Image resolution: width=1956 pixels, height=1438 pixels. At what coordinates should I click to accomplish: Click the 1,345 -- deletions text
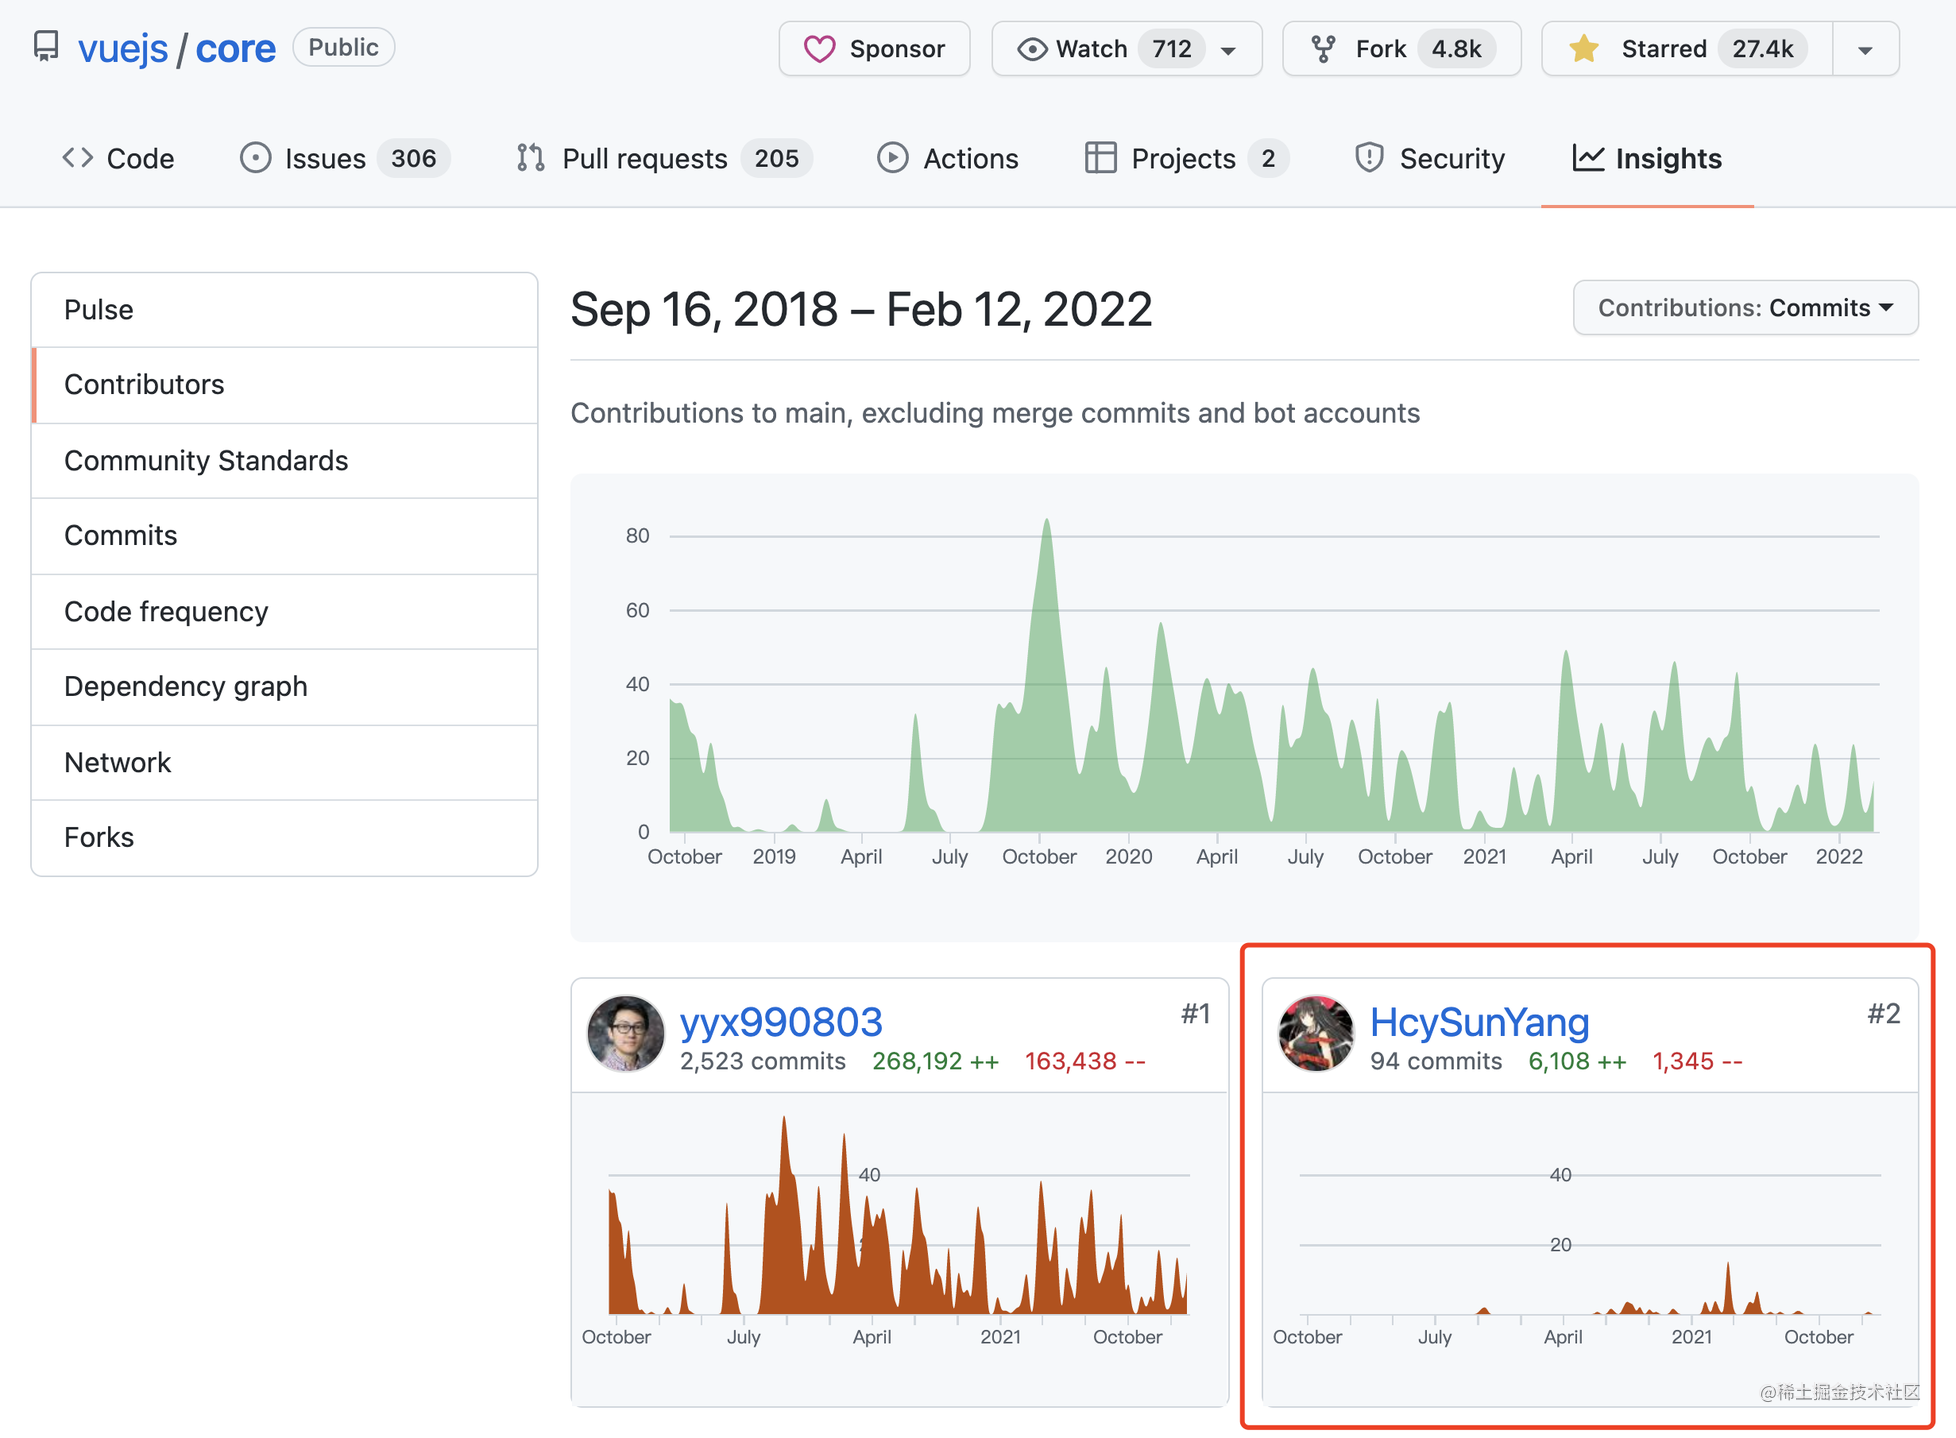point(1697,1061)
